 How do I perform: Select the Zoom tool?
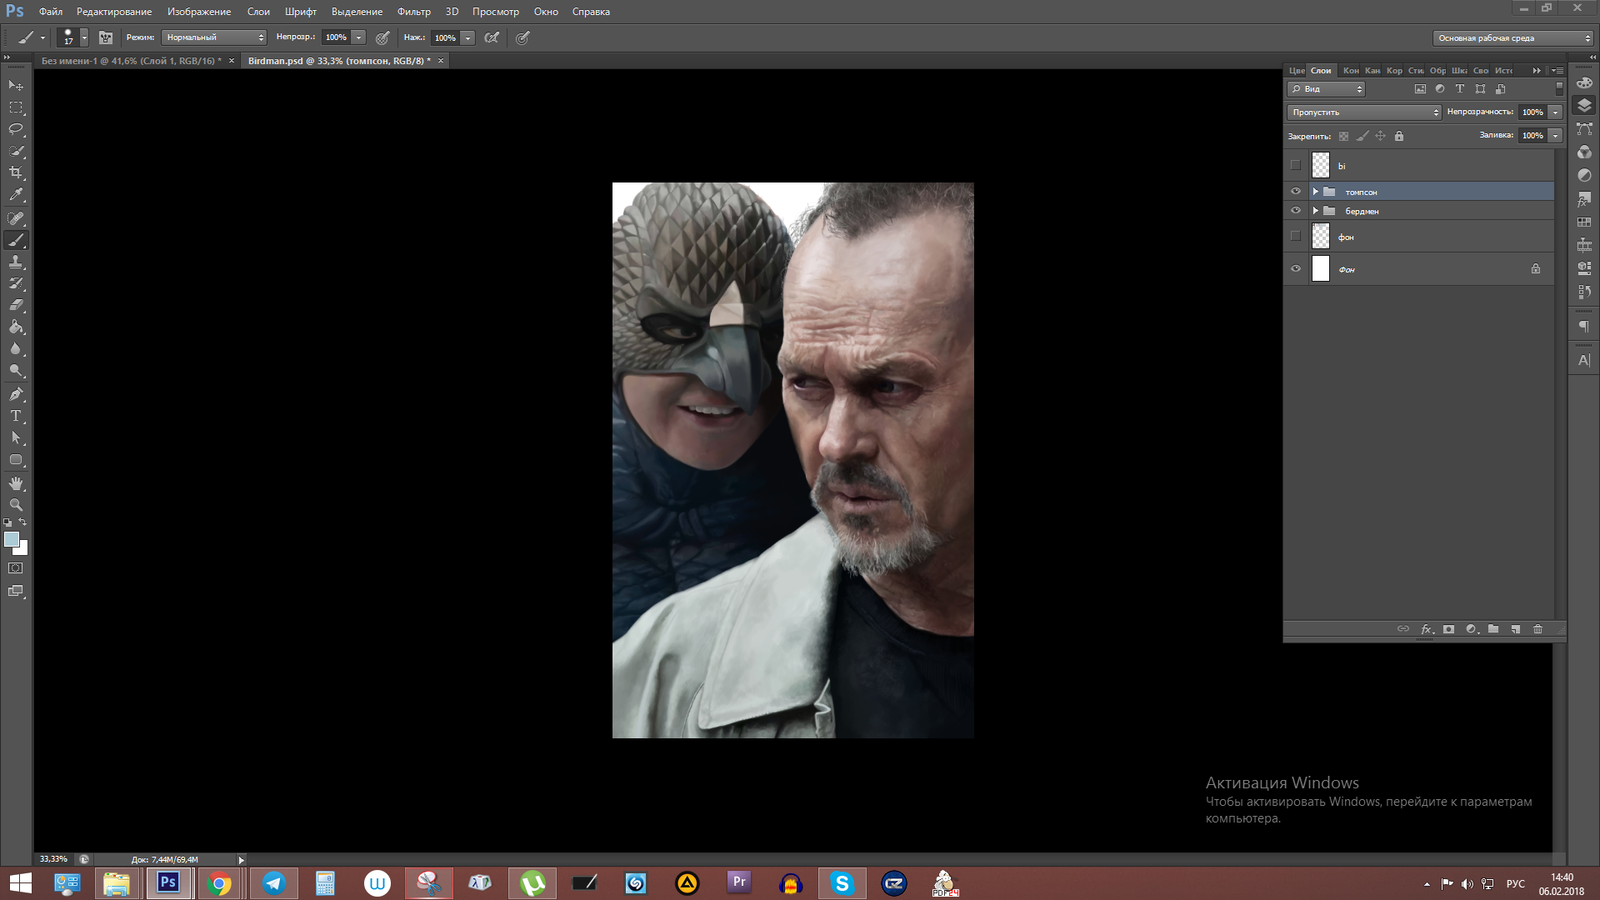pyautogui.click(x=16, y=505)
